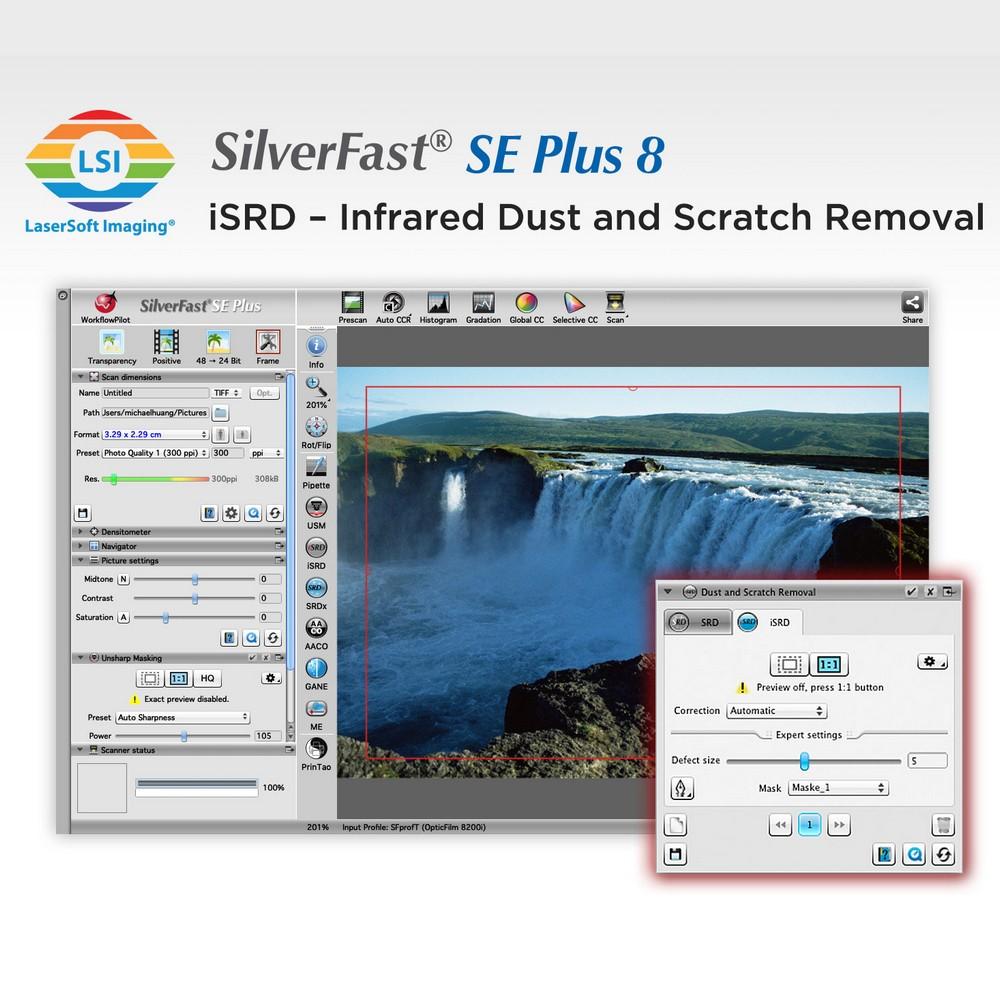Open the USM tool in sidebar
Image resolution: width=1000 pixels, height=985 pixels.
coord(316,507)
